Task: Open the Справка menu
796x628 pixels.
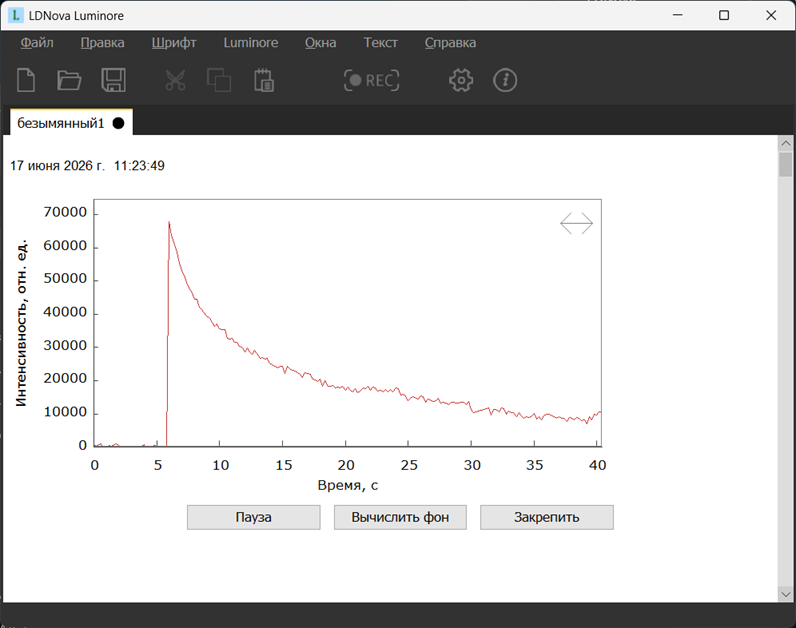Action: pyautogui.click(x=450, y=43)
